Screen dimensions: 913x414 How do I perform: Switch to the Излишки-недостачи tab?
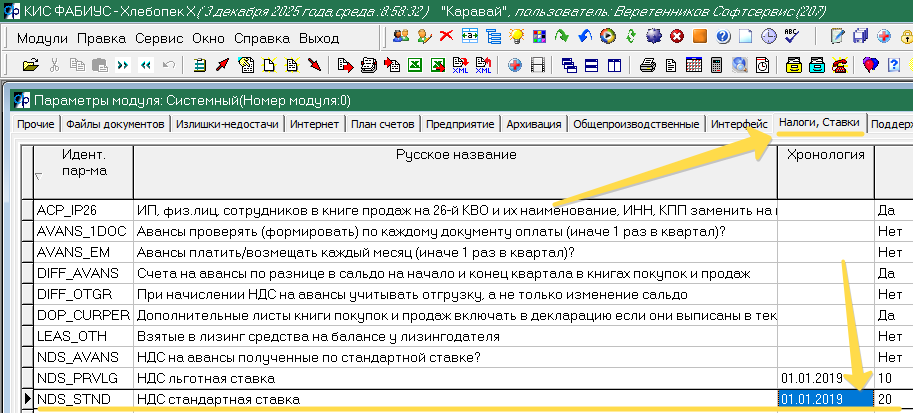[227, 124]
